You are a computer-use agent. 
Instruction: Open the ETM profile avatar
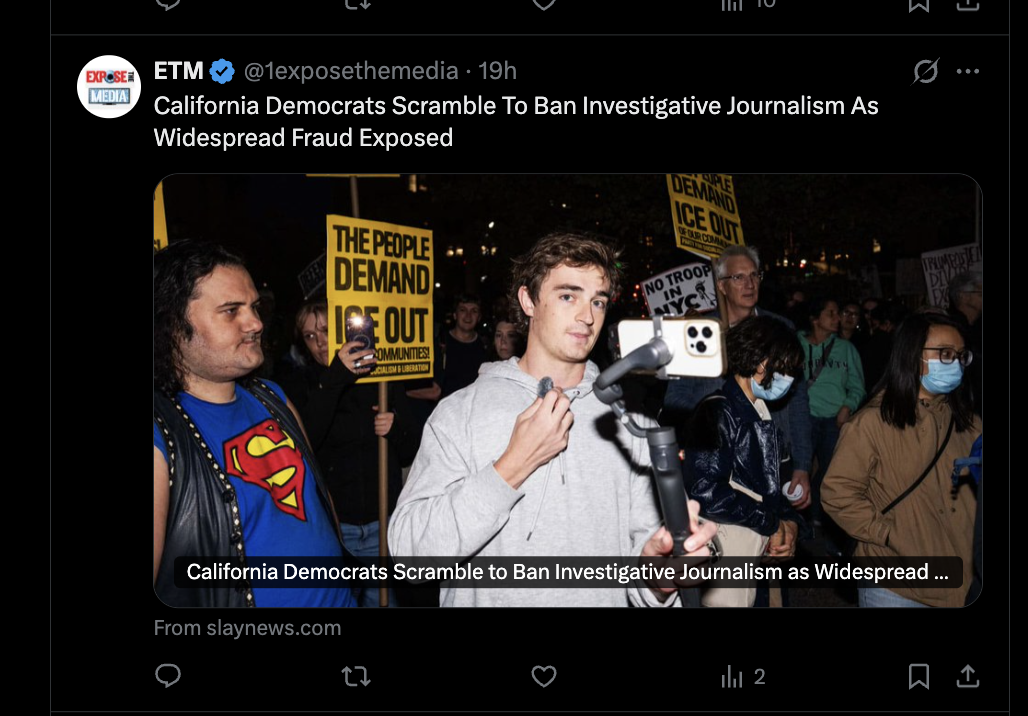[x=109, y=87]
